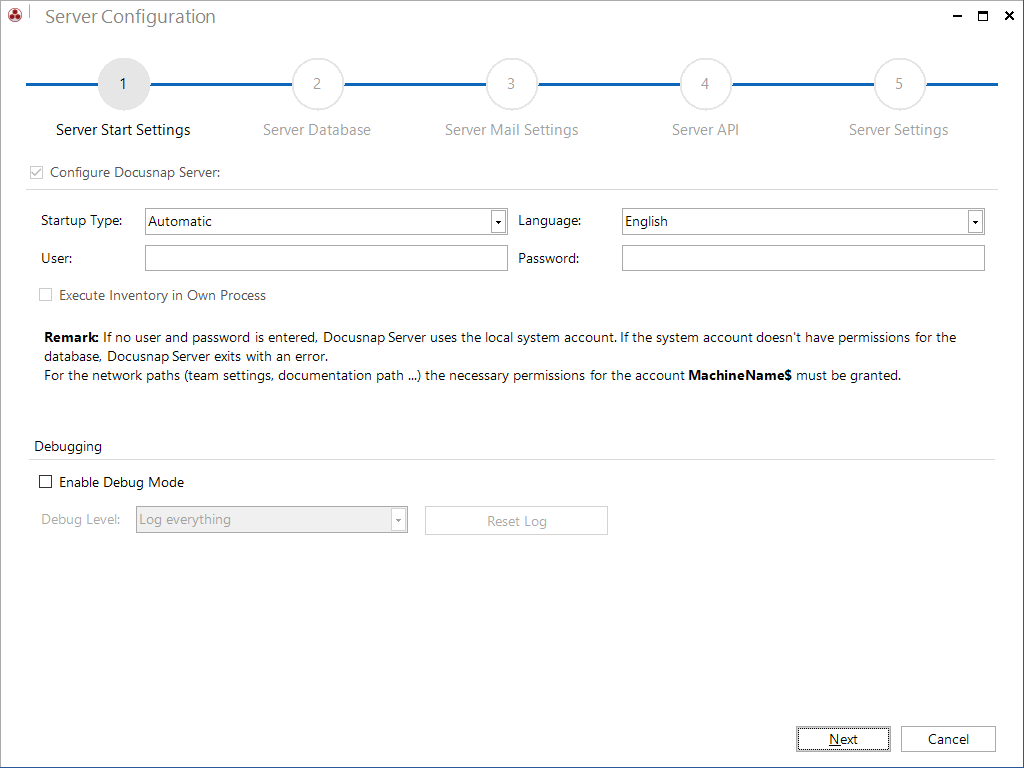This screenshot has width=1024, height=768.
Task: Click the bold MachineName$ text
Action: tap(740, 376)
